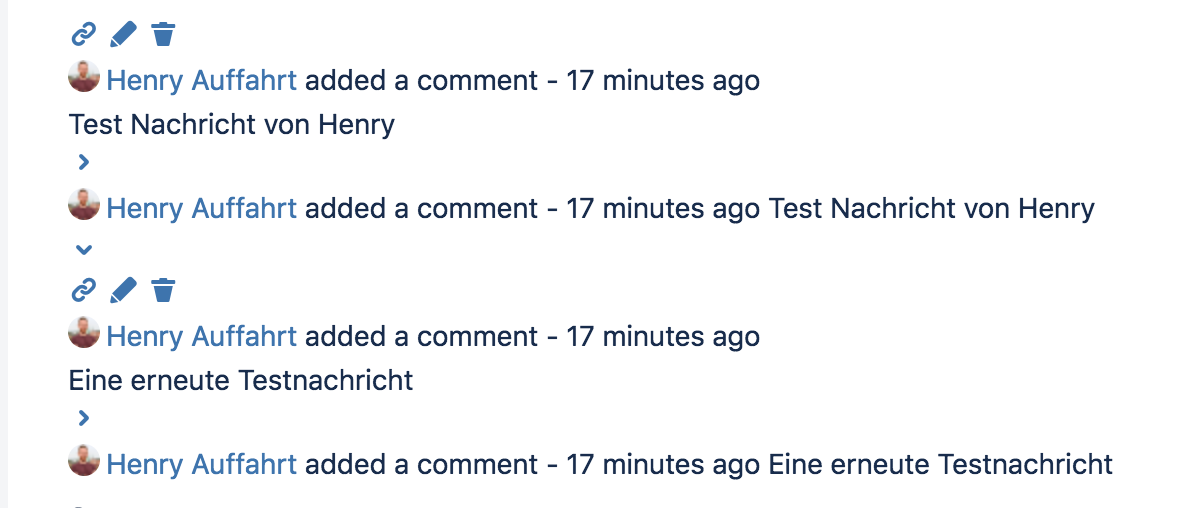Avatar above the "Eine erneute Testnachricht" body text

tap(84, 332)
